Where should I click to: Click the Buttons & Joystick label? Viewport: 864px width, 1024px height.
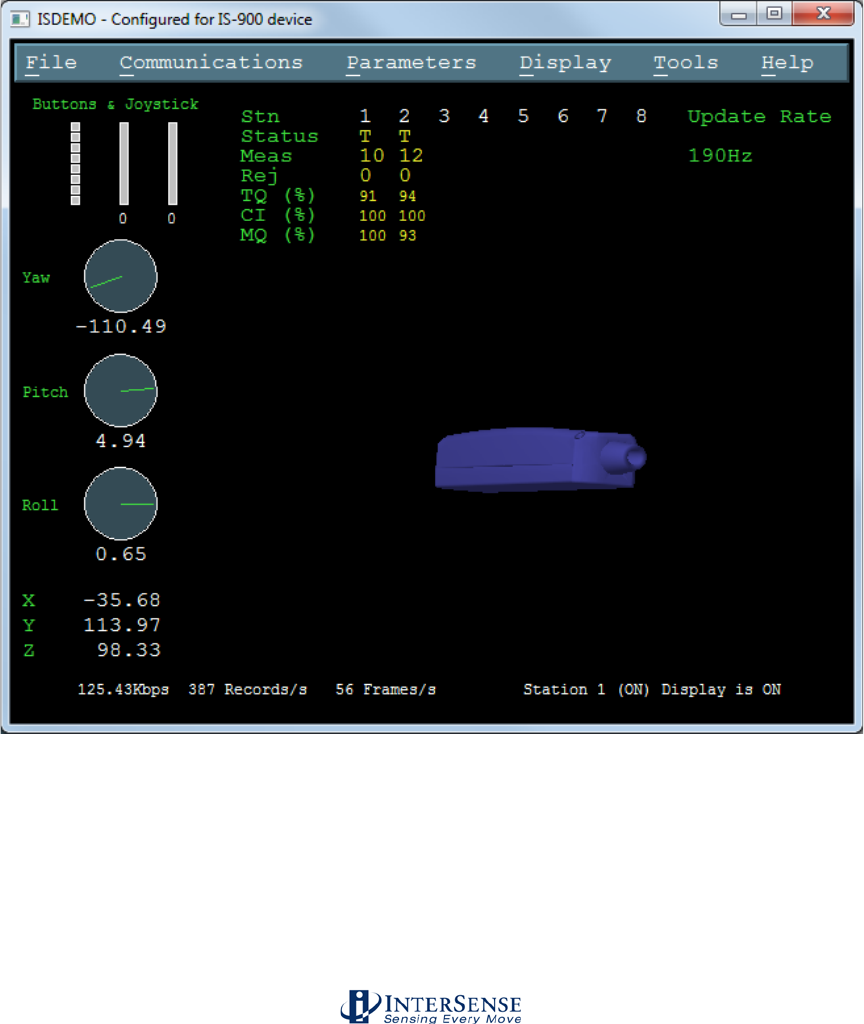tap(115, 104)
